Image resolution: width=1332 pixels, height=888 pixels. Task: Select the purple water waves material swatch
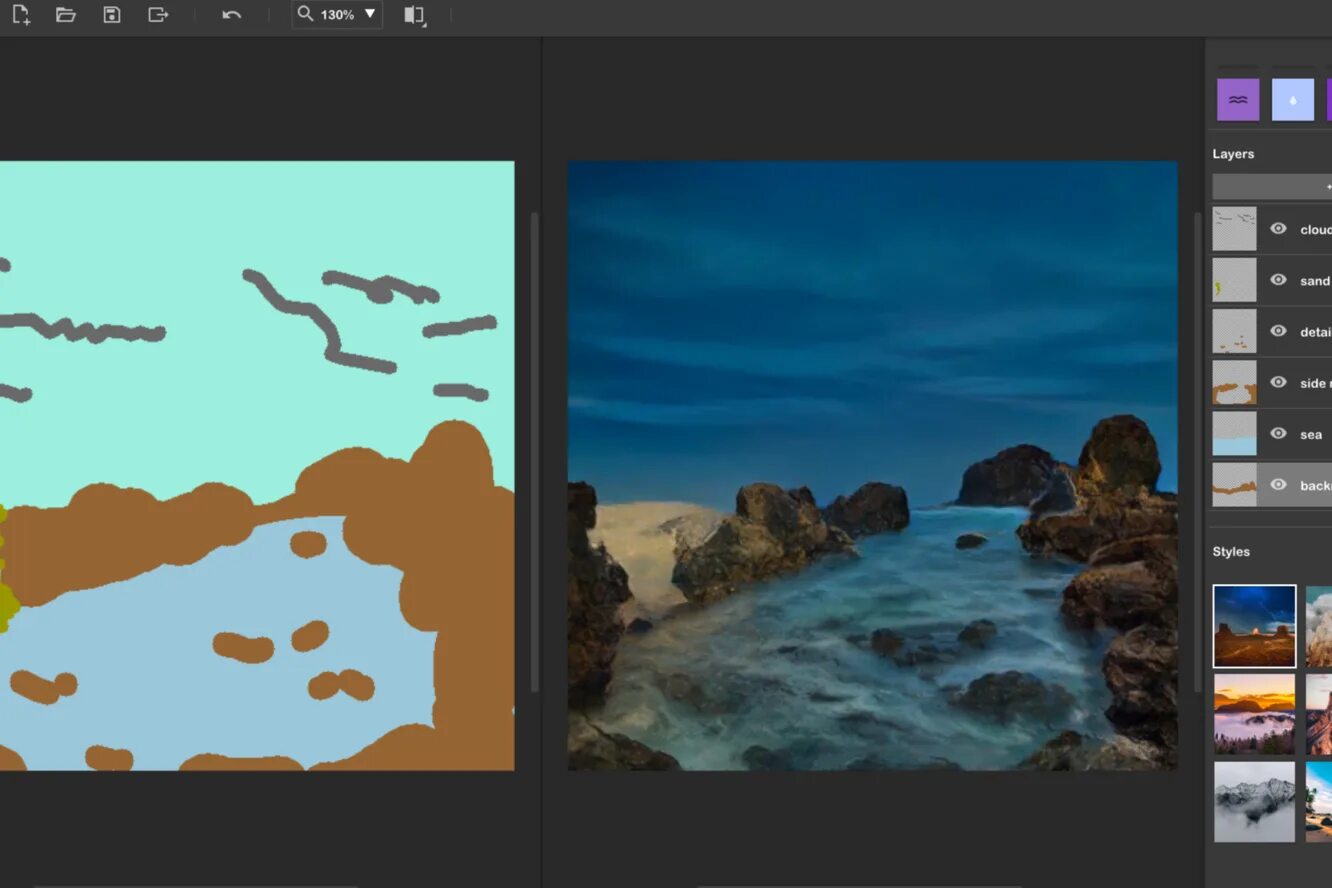tap(1238, 100)
